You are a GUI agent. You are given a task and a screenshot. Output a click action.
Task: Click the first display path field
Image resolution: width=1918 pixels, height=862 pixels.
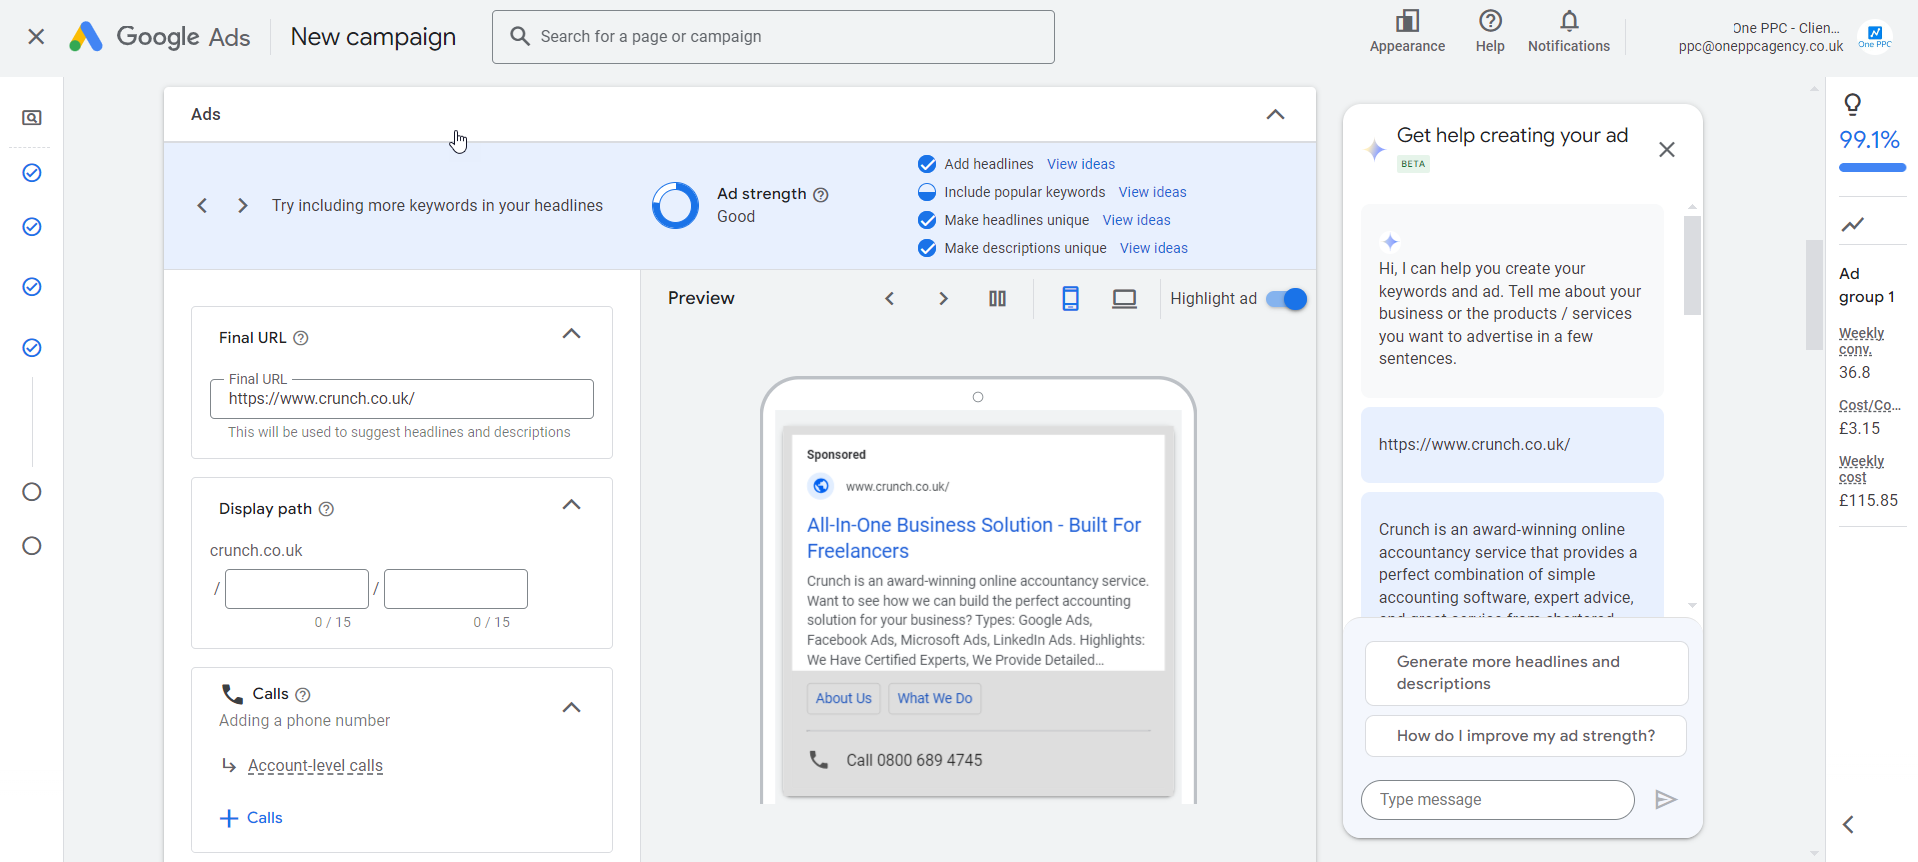[297, 589]
